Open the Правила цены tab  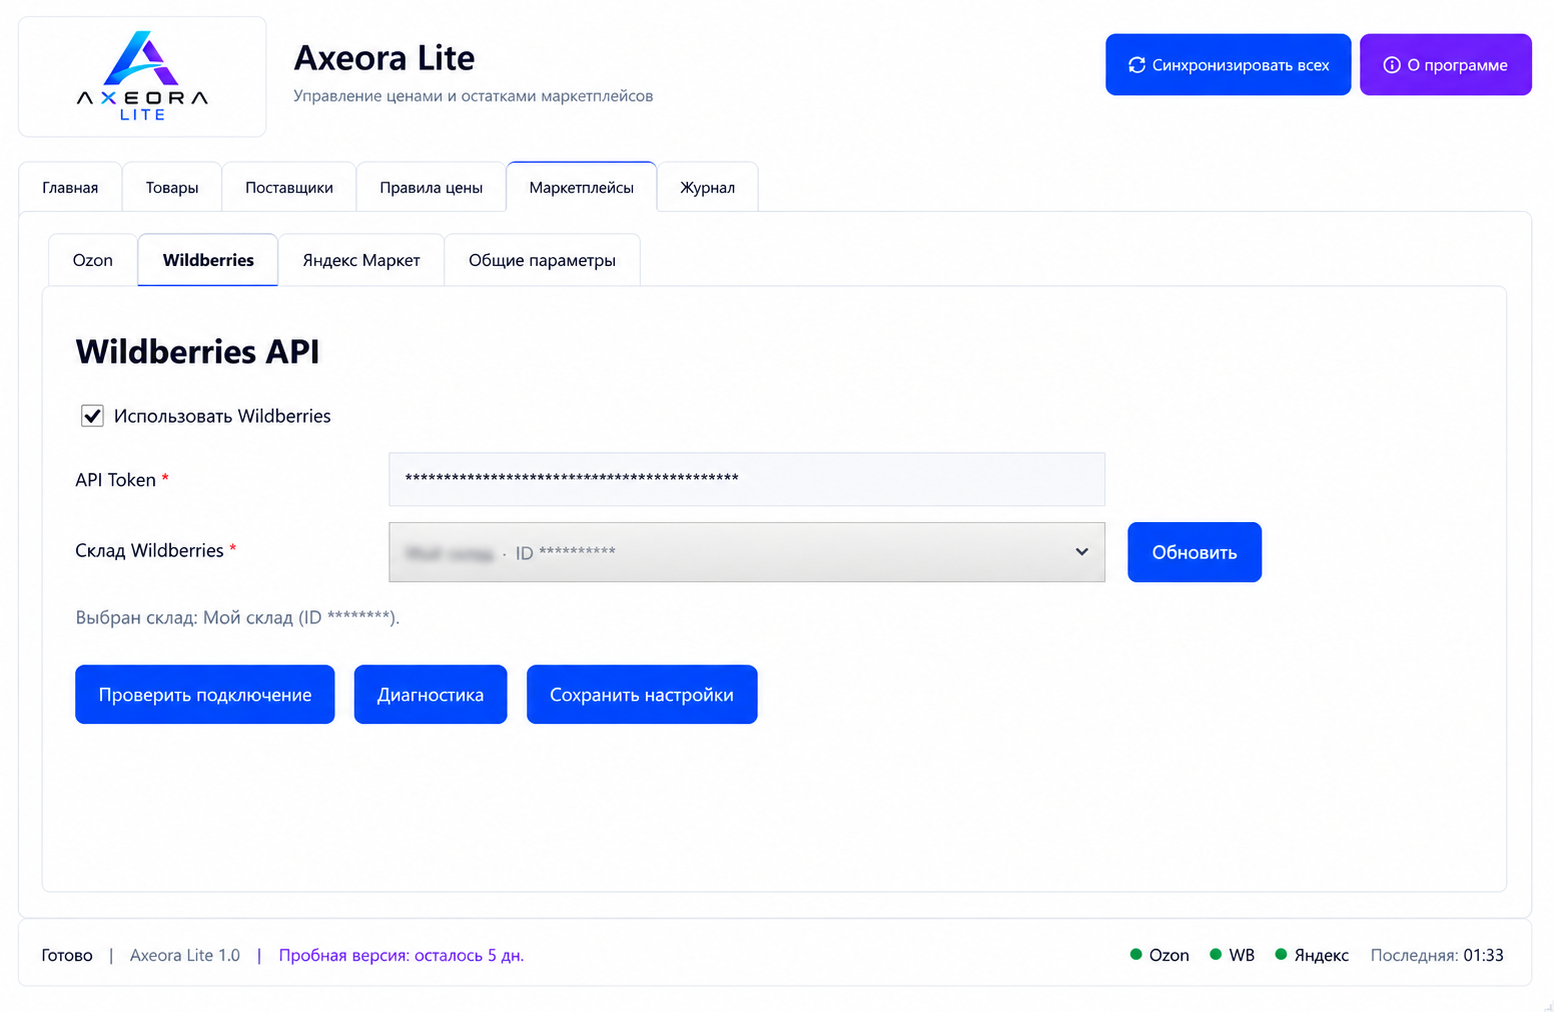point(431,187)
